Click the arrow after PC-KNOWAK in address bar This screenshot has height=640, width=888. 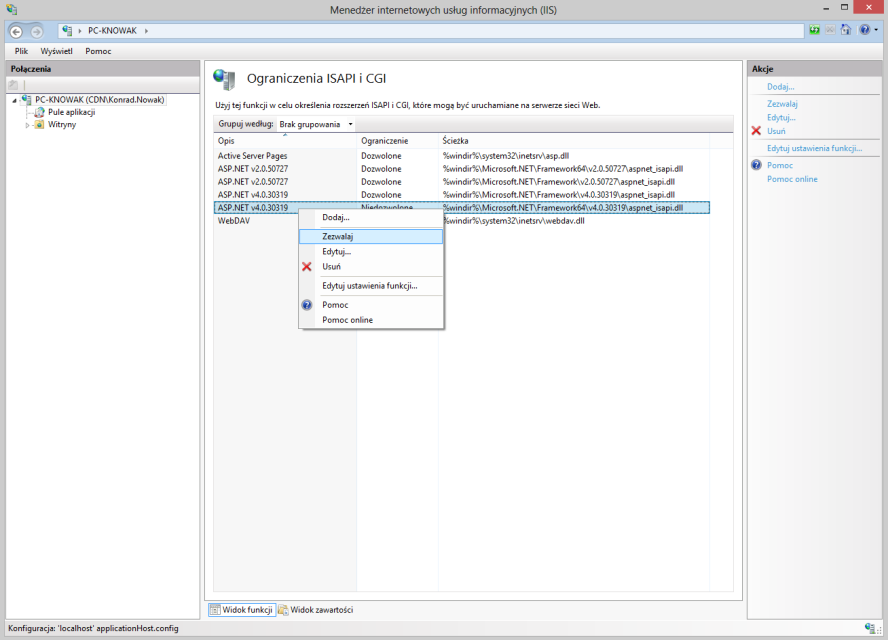click(146, 31)
